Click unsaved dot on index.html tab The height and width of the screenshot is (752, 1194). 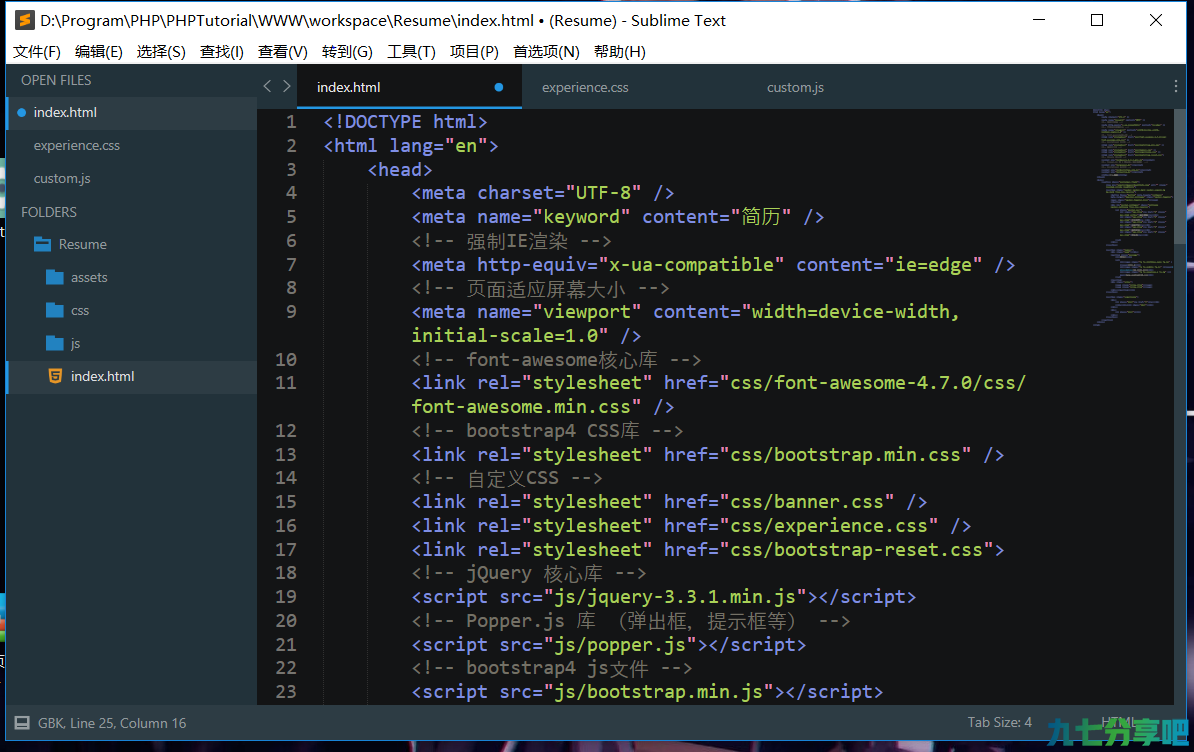pyautogui.click(x=499, y=88)
